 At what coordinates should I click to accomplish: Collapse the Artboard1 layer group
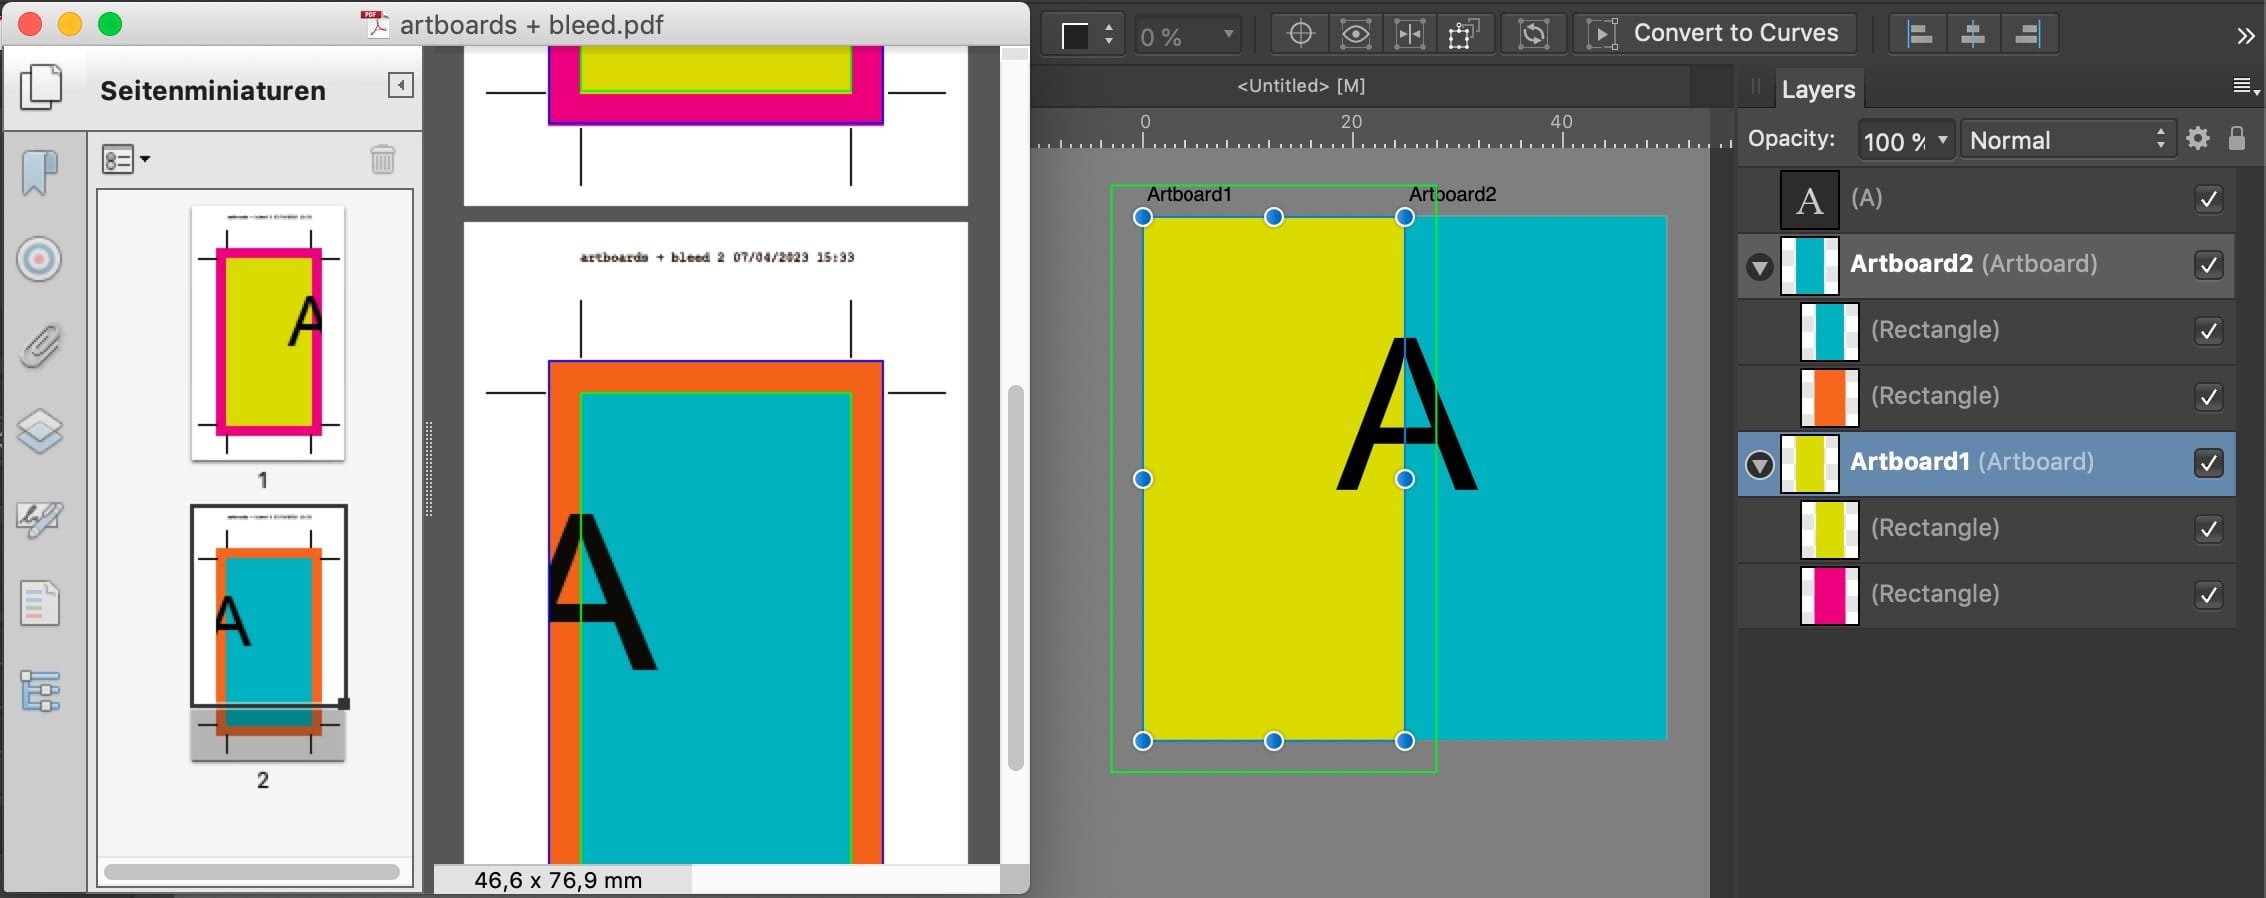pos(1760,465)
